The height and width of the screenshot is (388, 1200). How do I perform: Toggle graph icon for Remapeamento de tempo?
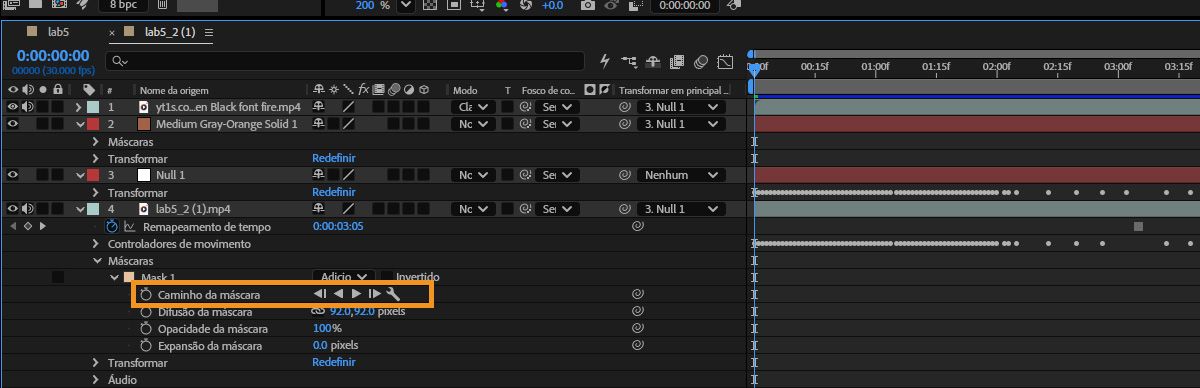click(x=129, y=226)
